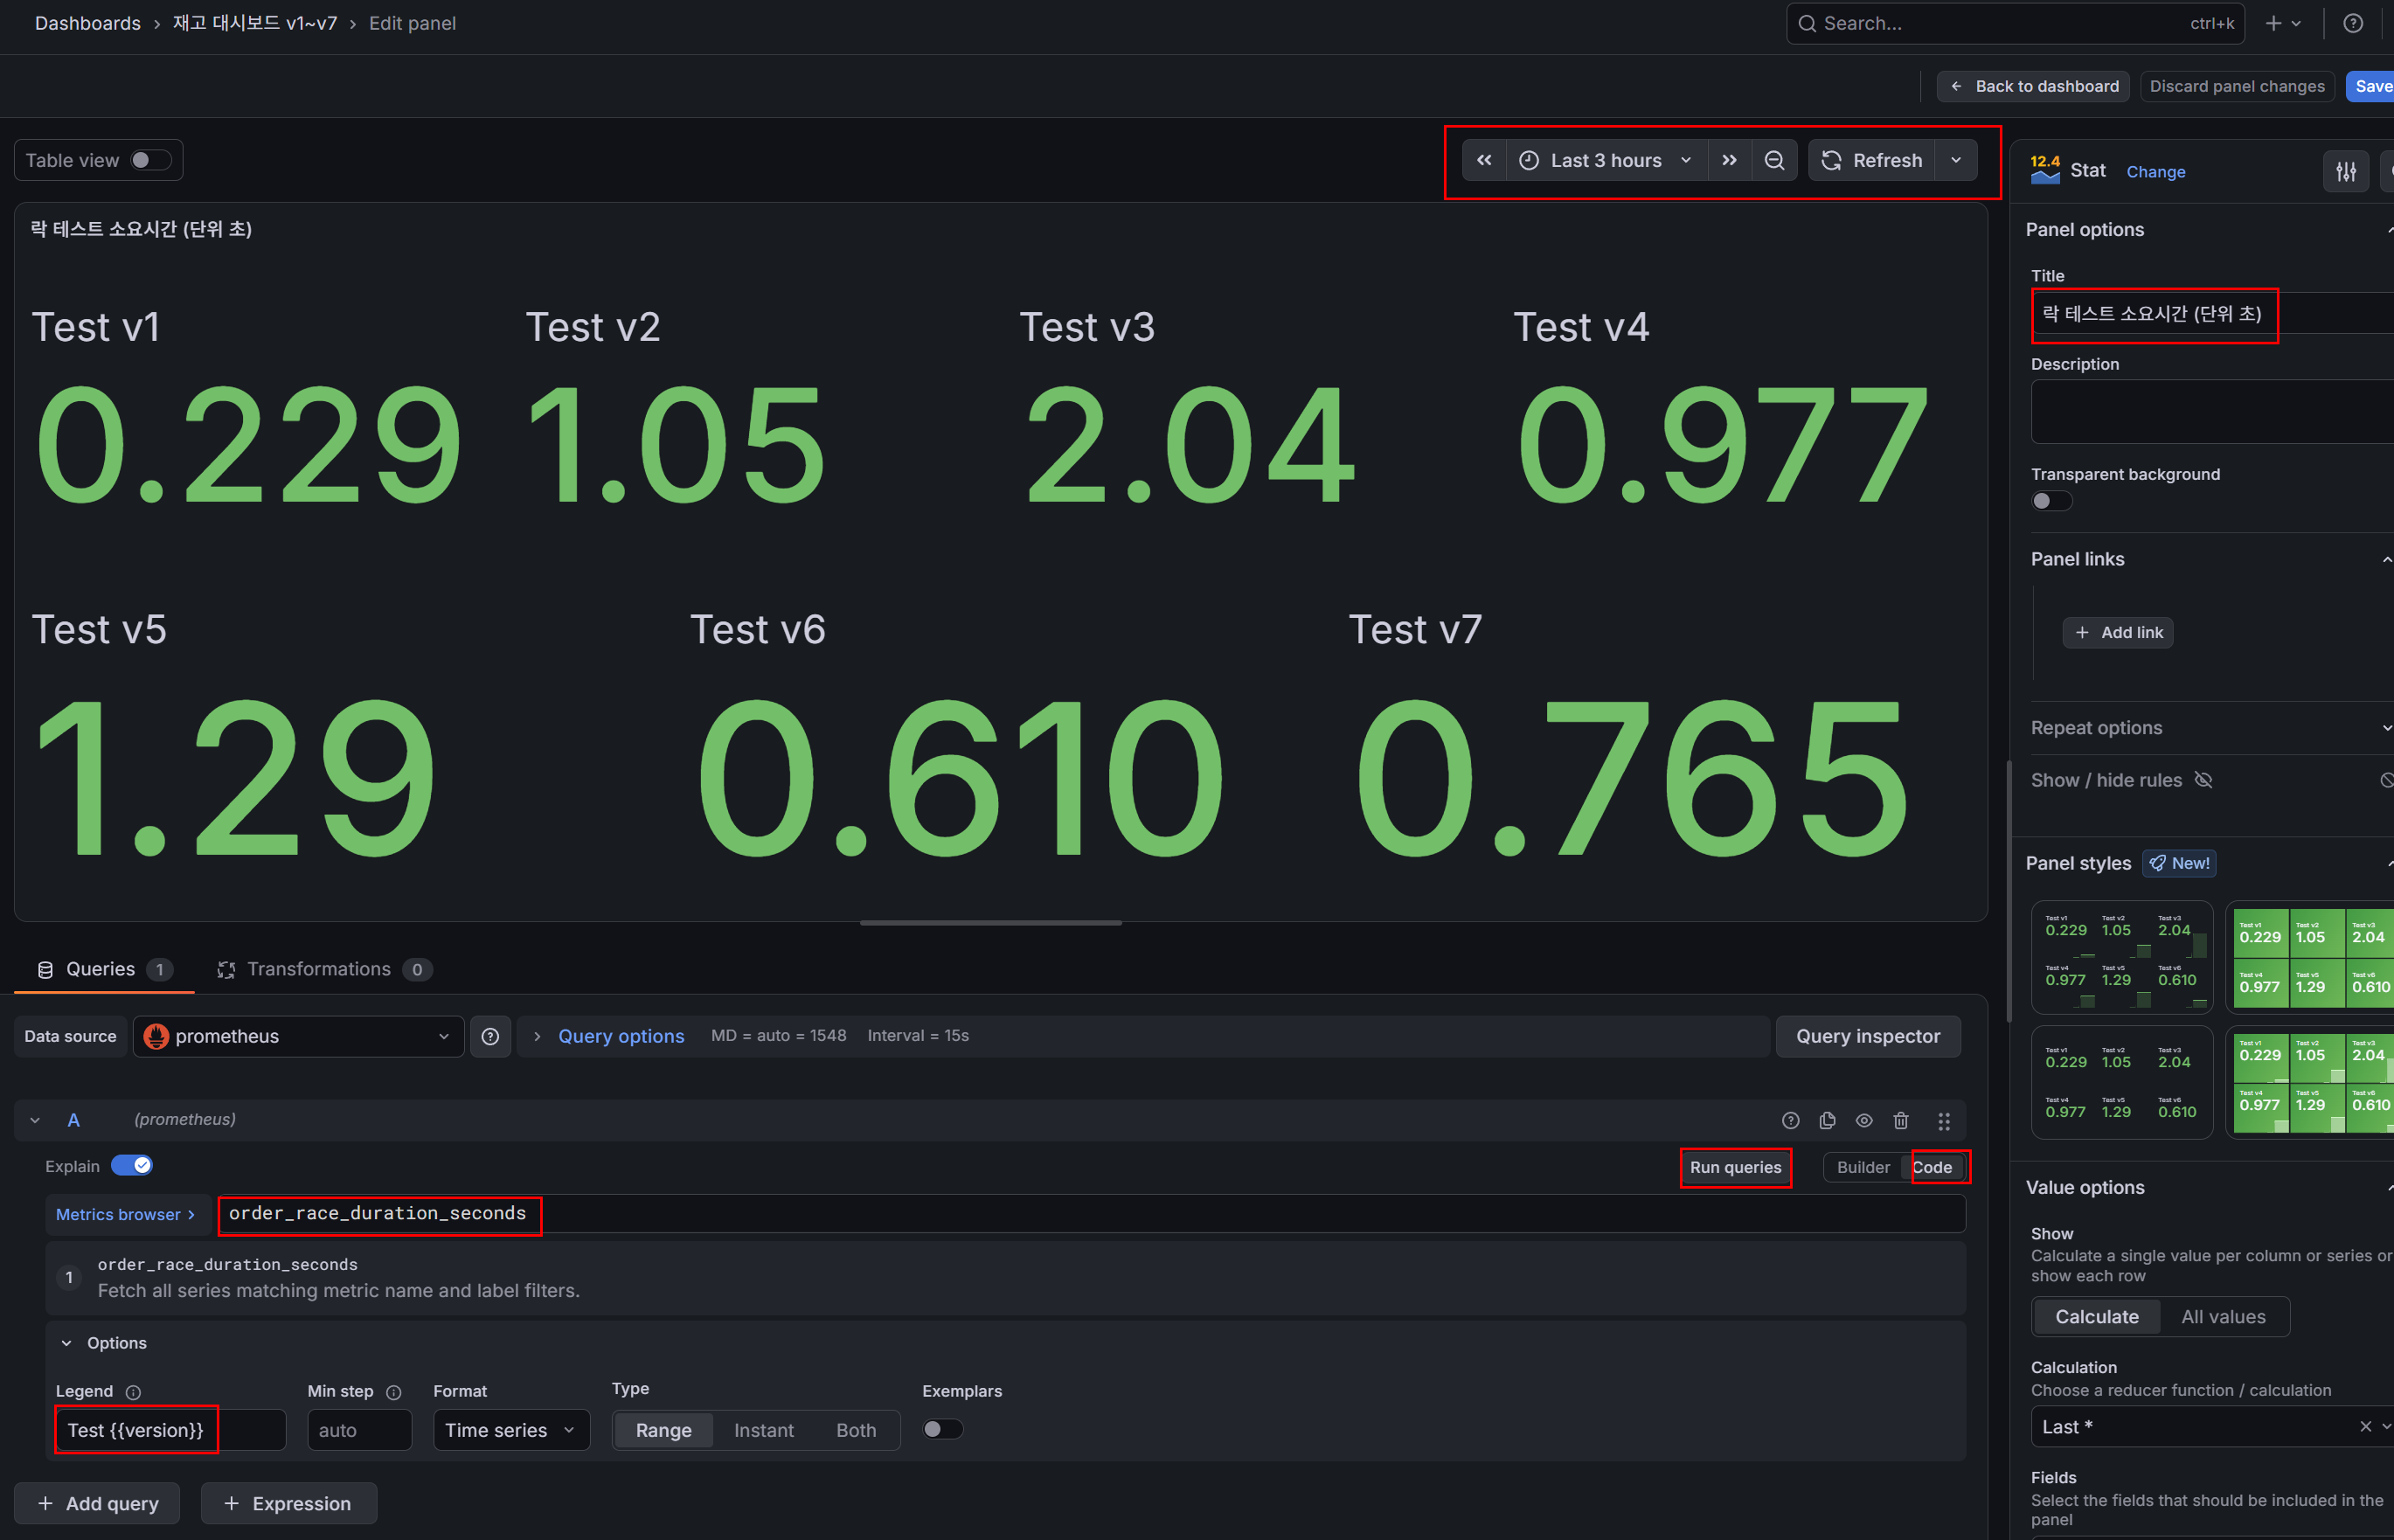Click the Description text area

pos(2212,411)
